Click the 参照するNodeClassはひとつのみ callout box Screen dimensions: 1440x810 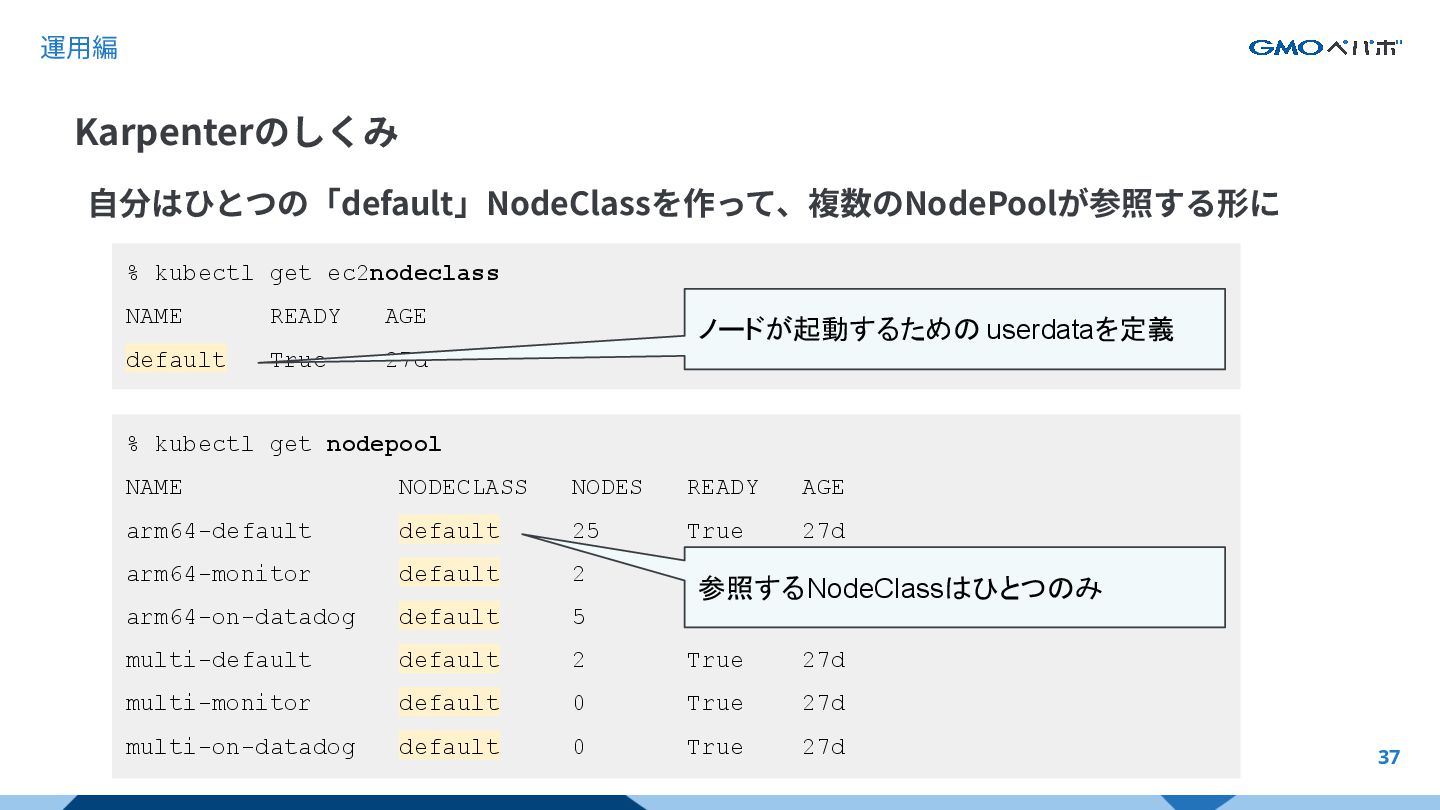click(x=954, y=587)
